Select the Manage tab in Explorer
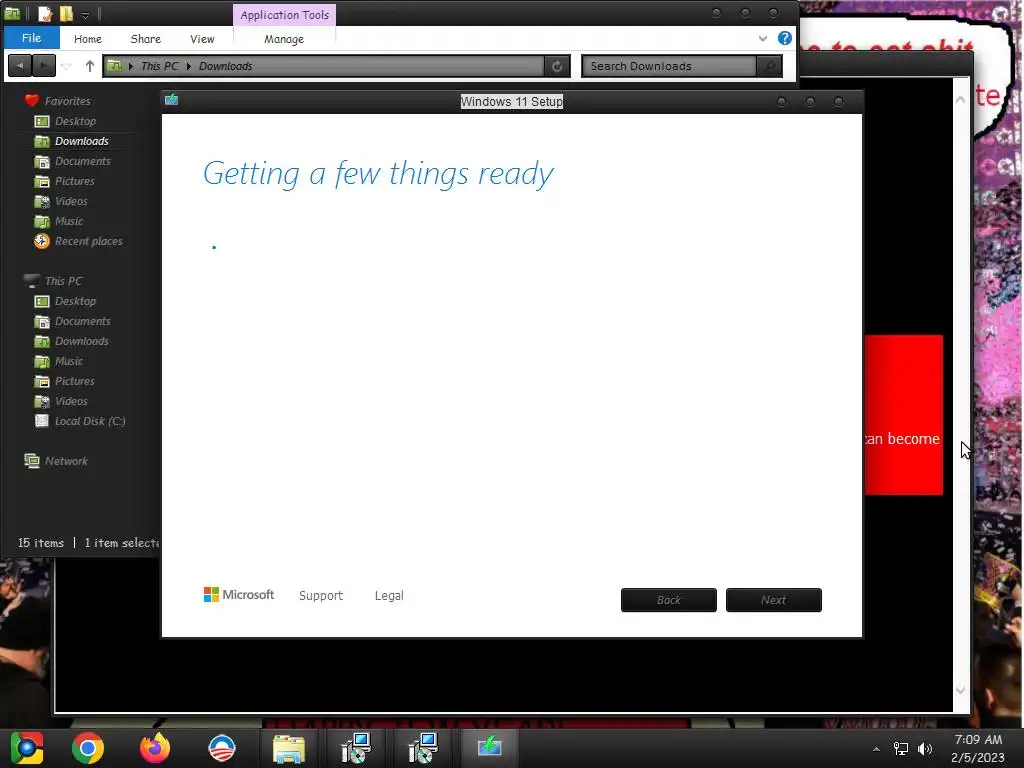1024x768 pixels. 284,39
